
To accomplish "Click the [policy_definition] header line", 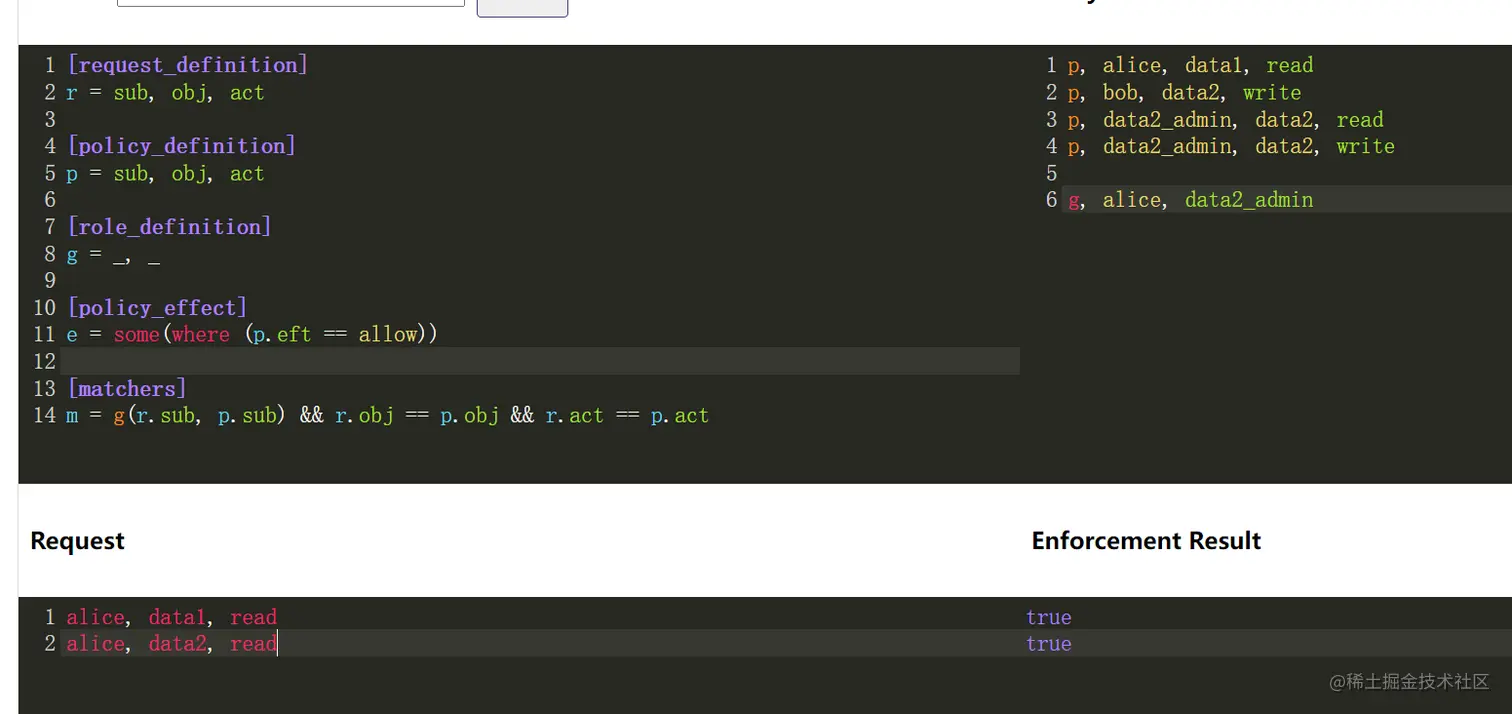I will click(181, 147).
